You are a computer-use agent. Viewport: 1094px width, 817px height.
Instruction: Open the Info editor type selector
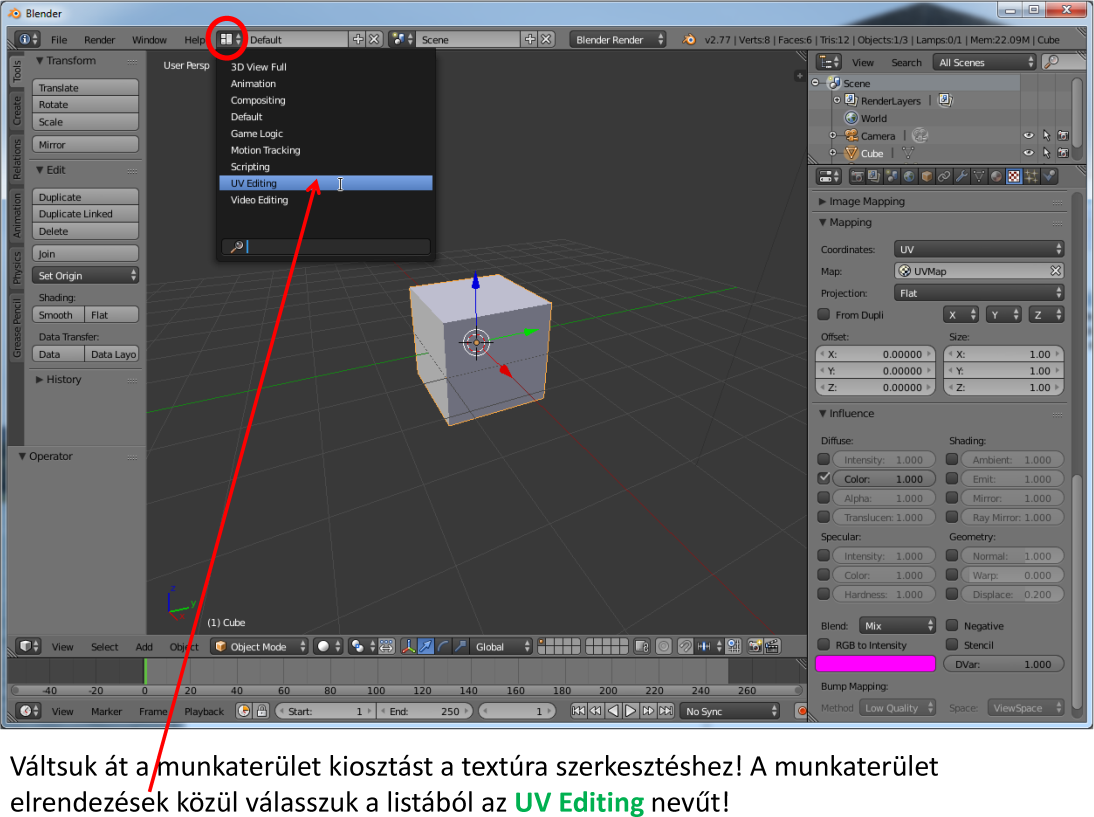click(27, 40)
